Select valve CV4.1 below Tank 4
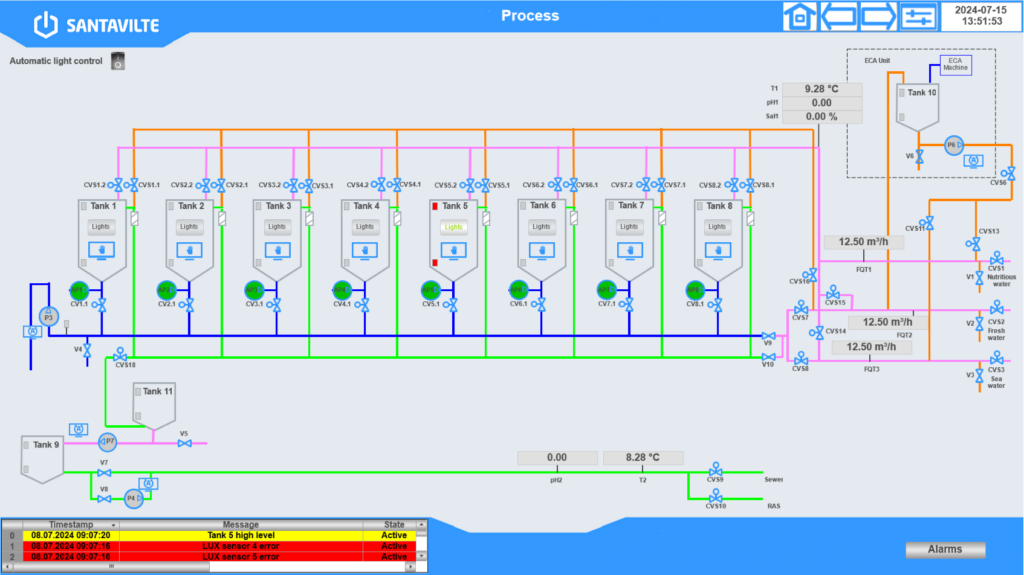1024x575 pixels. tap(364, 304)
